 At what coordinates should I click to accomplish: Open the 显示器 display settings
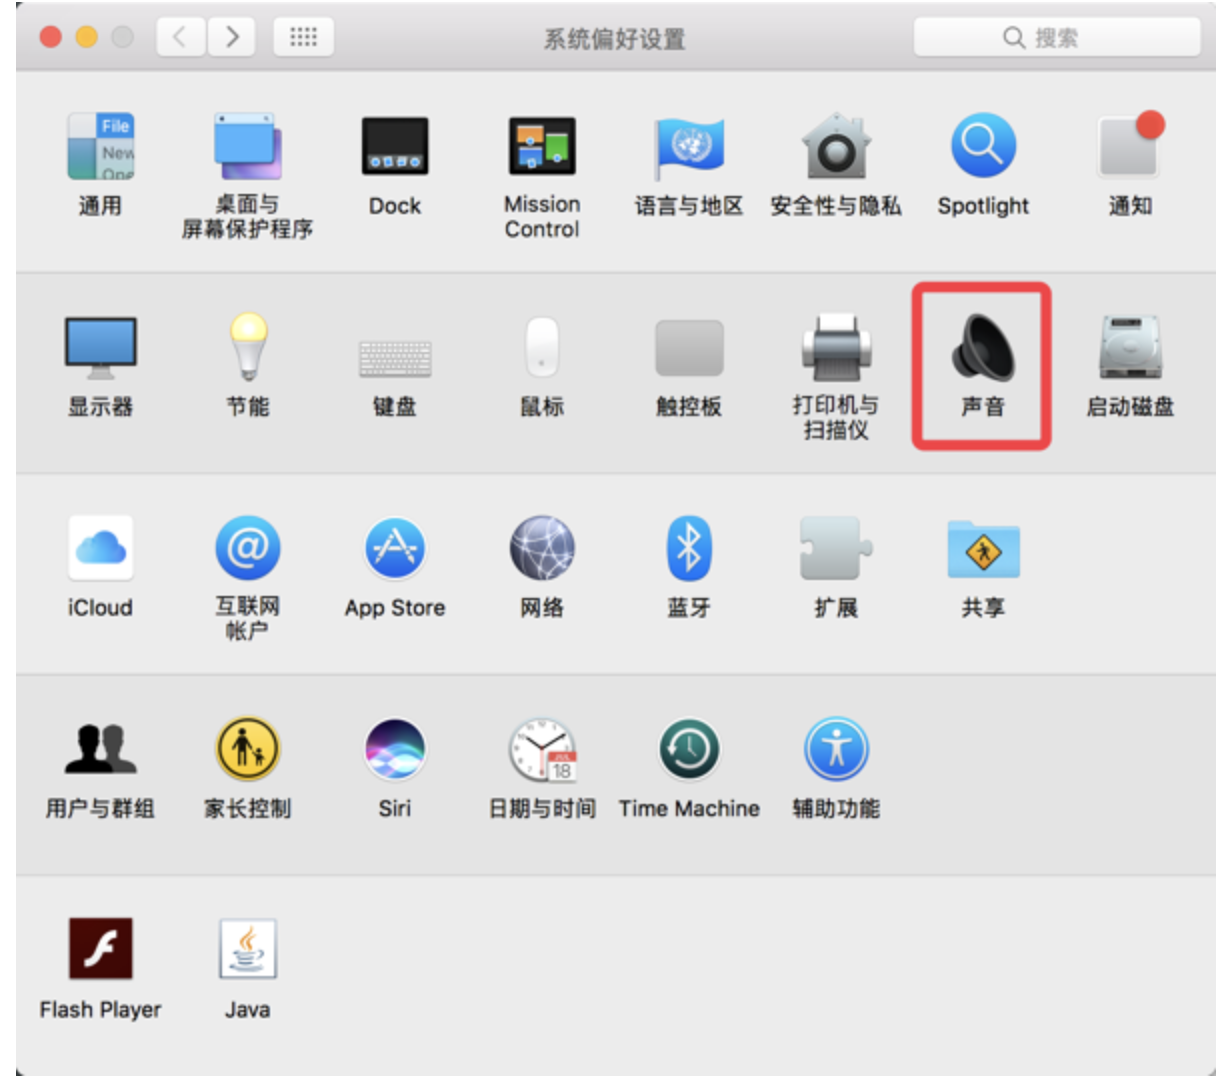[x=100, y=349]
